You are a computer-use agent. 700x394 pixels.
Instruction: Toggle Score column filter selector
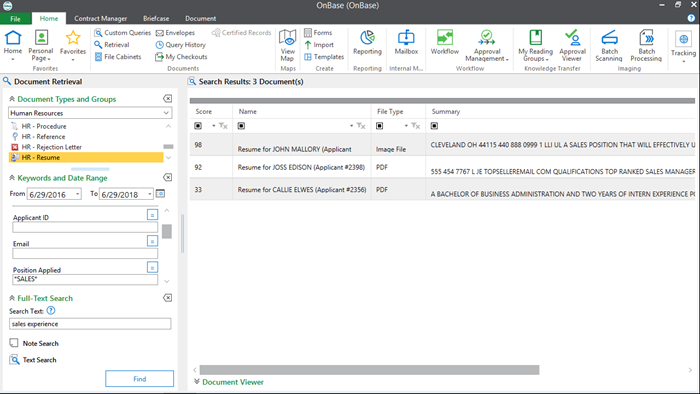[198, 126]
